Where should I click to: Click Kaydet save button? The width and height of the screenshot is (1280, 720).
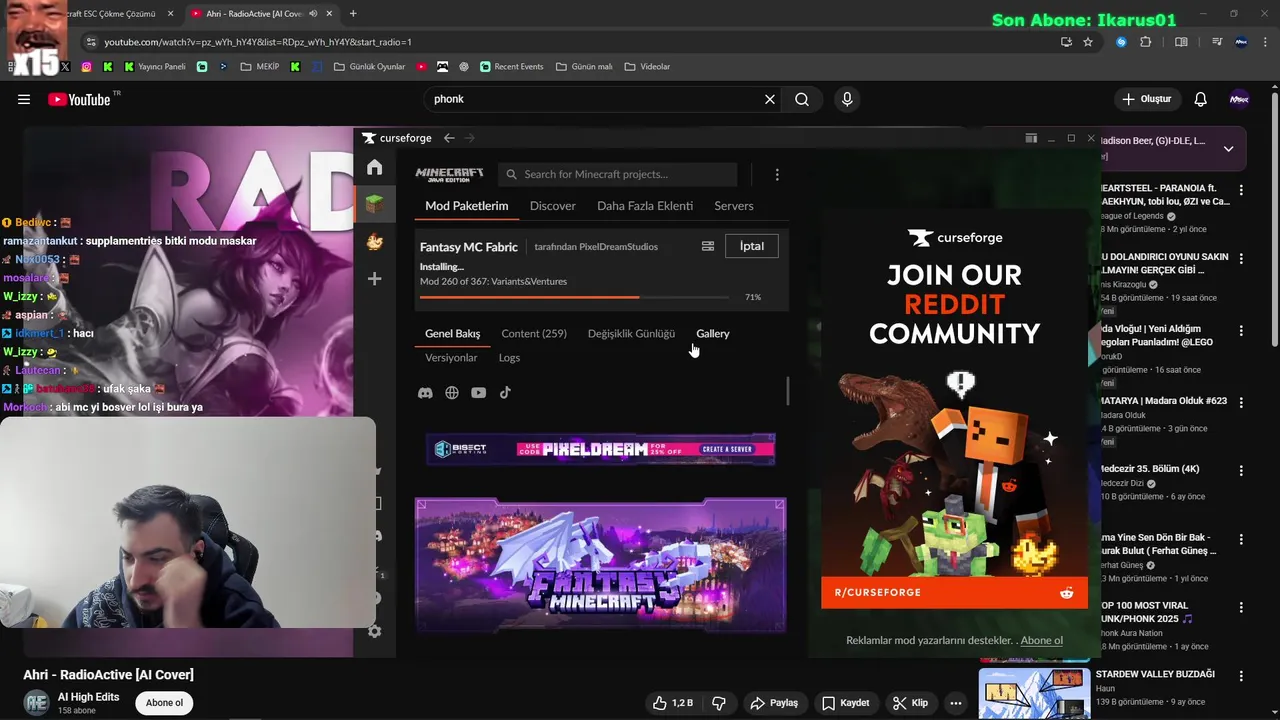(x=845, y=703)
